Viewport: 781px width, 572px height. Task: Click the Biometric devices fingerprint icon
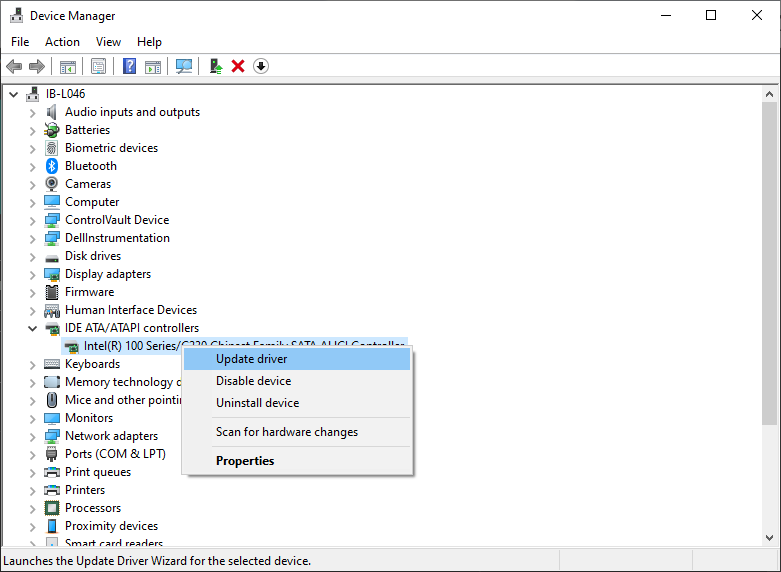tap(52, 148)
